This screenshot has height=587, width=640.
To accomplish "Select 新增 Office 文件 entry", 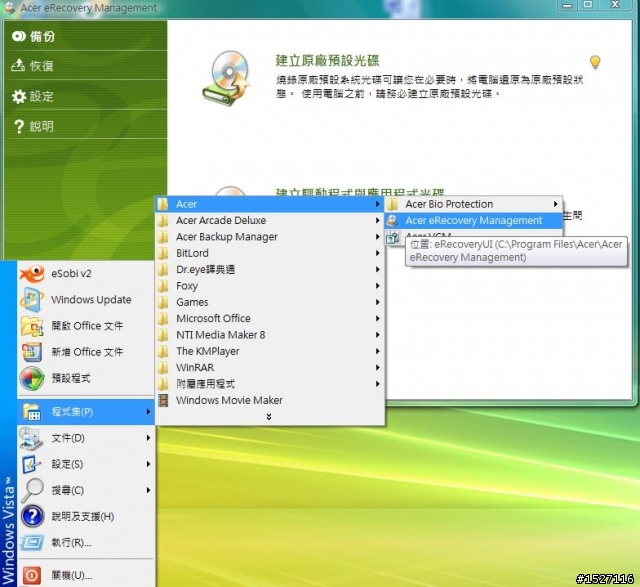I will (86, 352).
